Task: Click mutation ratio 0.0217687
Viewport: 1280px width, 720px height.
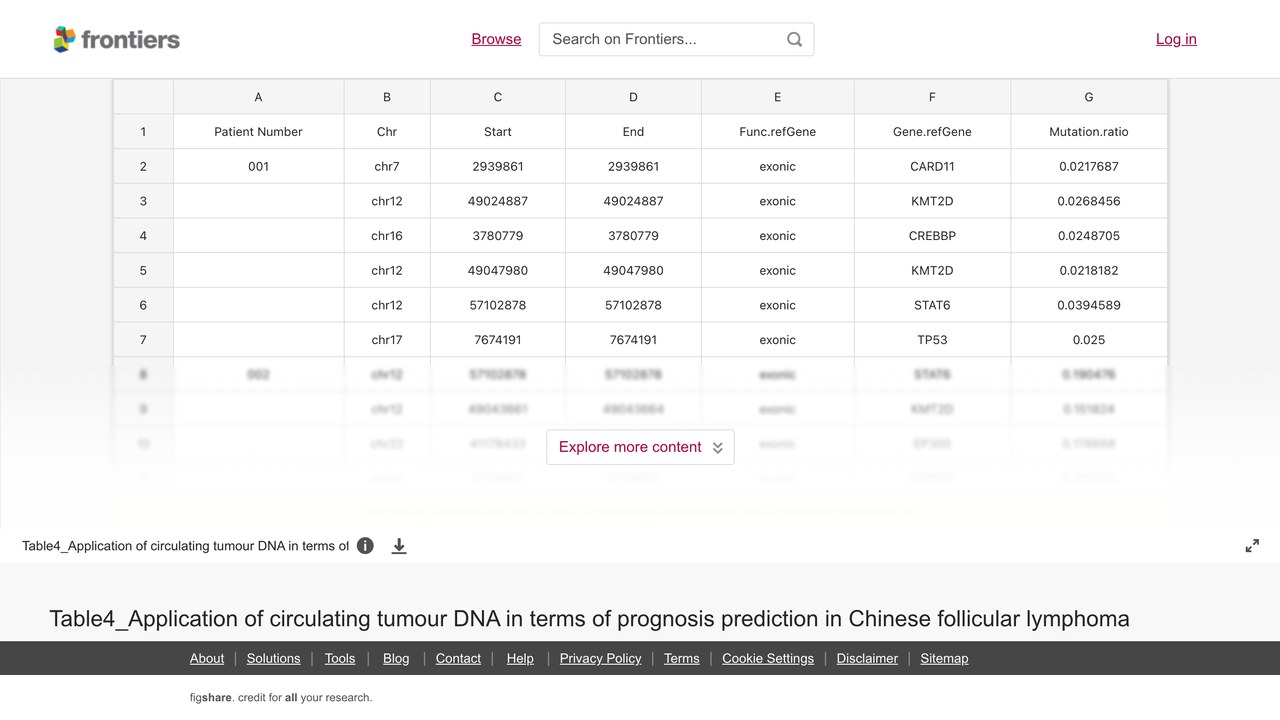Action: pos(1089,167)
